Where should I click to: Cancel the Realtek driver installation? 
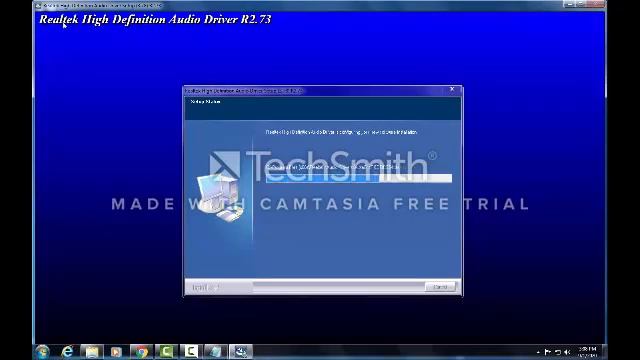(440, 287)
